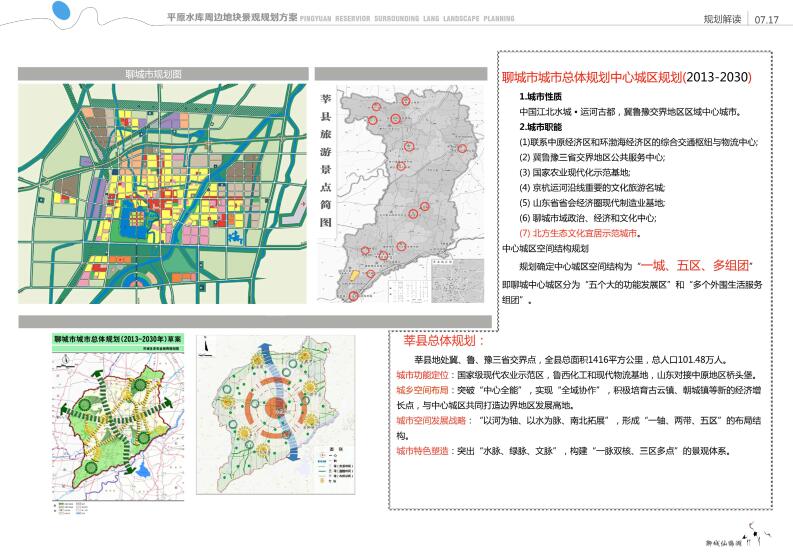Viewport: 793px width, 559px height.
Task: Click the red label 城乡空间布局
Action: pyautogui.click(x=423, y=390)
